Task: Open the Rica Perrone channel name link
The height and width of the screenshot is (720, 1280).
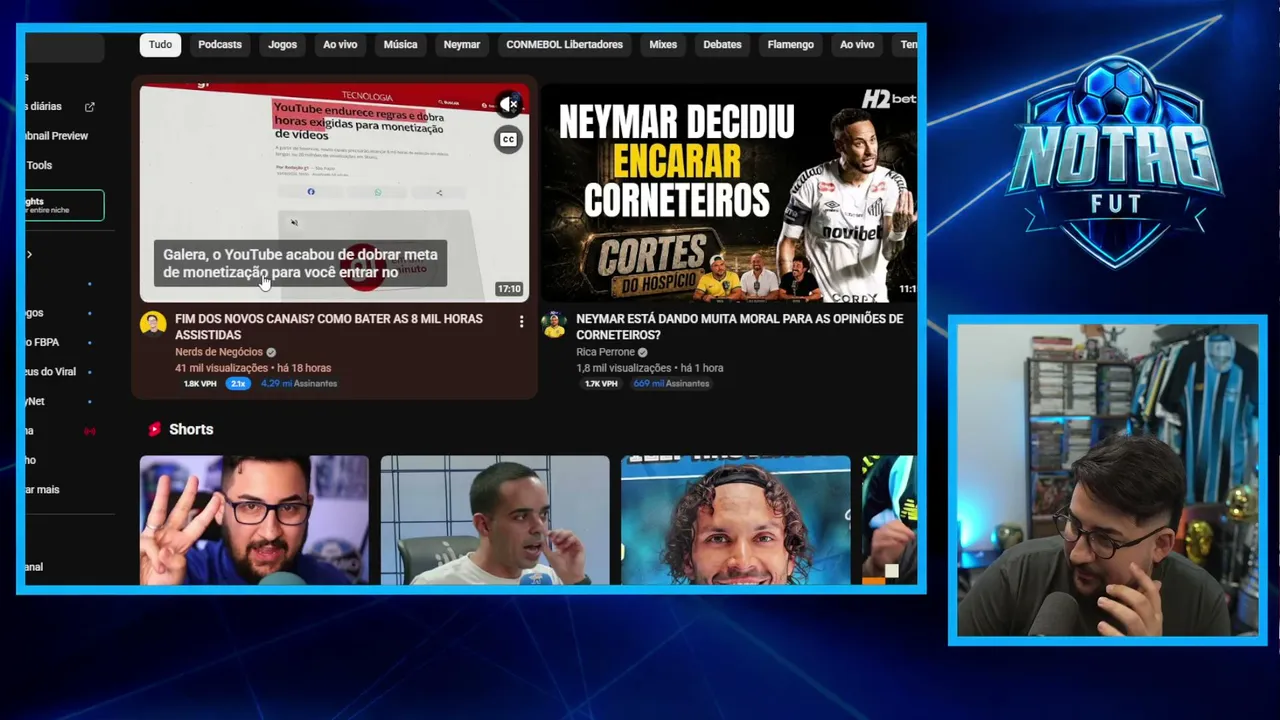Action: point(605,352)
